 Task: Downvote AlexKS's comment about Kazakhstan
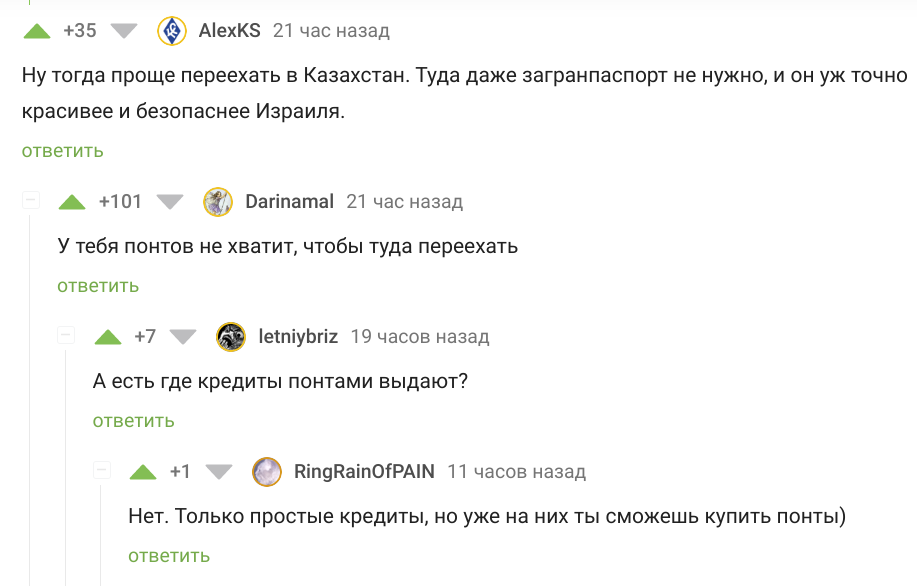pos(123,31)
